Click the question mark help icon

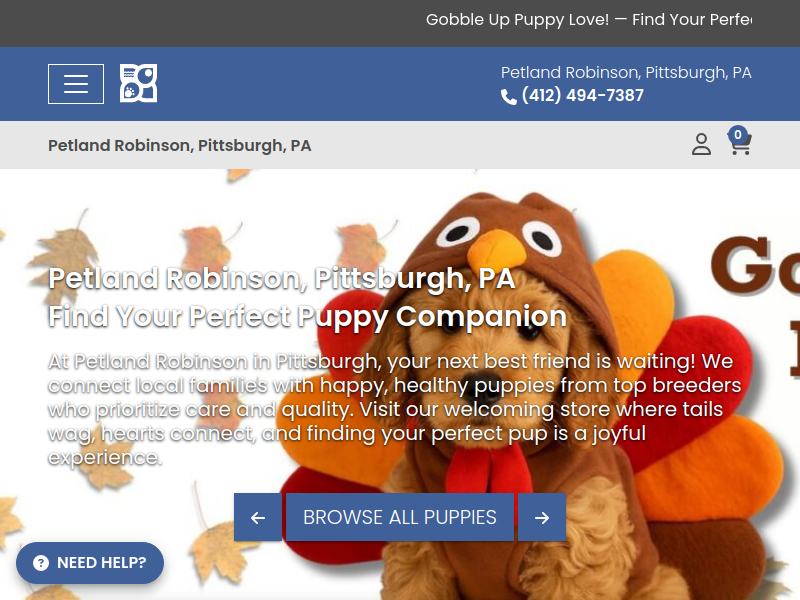pos(41,563)
